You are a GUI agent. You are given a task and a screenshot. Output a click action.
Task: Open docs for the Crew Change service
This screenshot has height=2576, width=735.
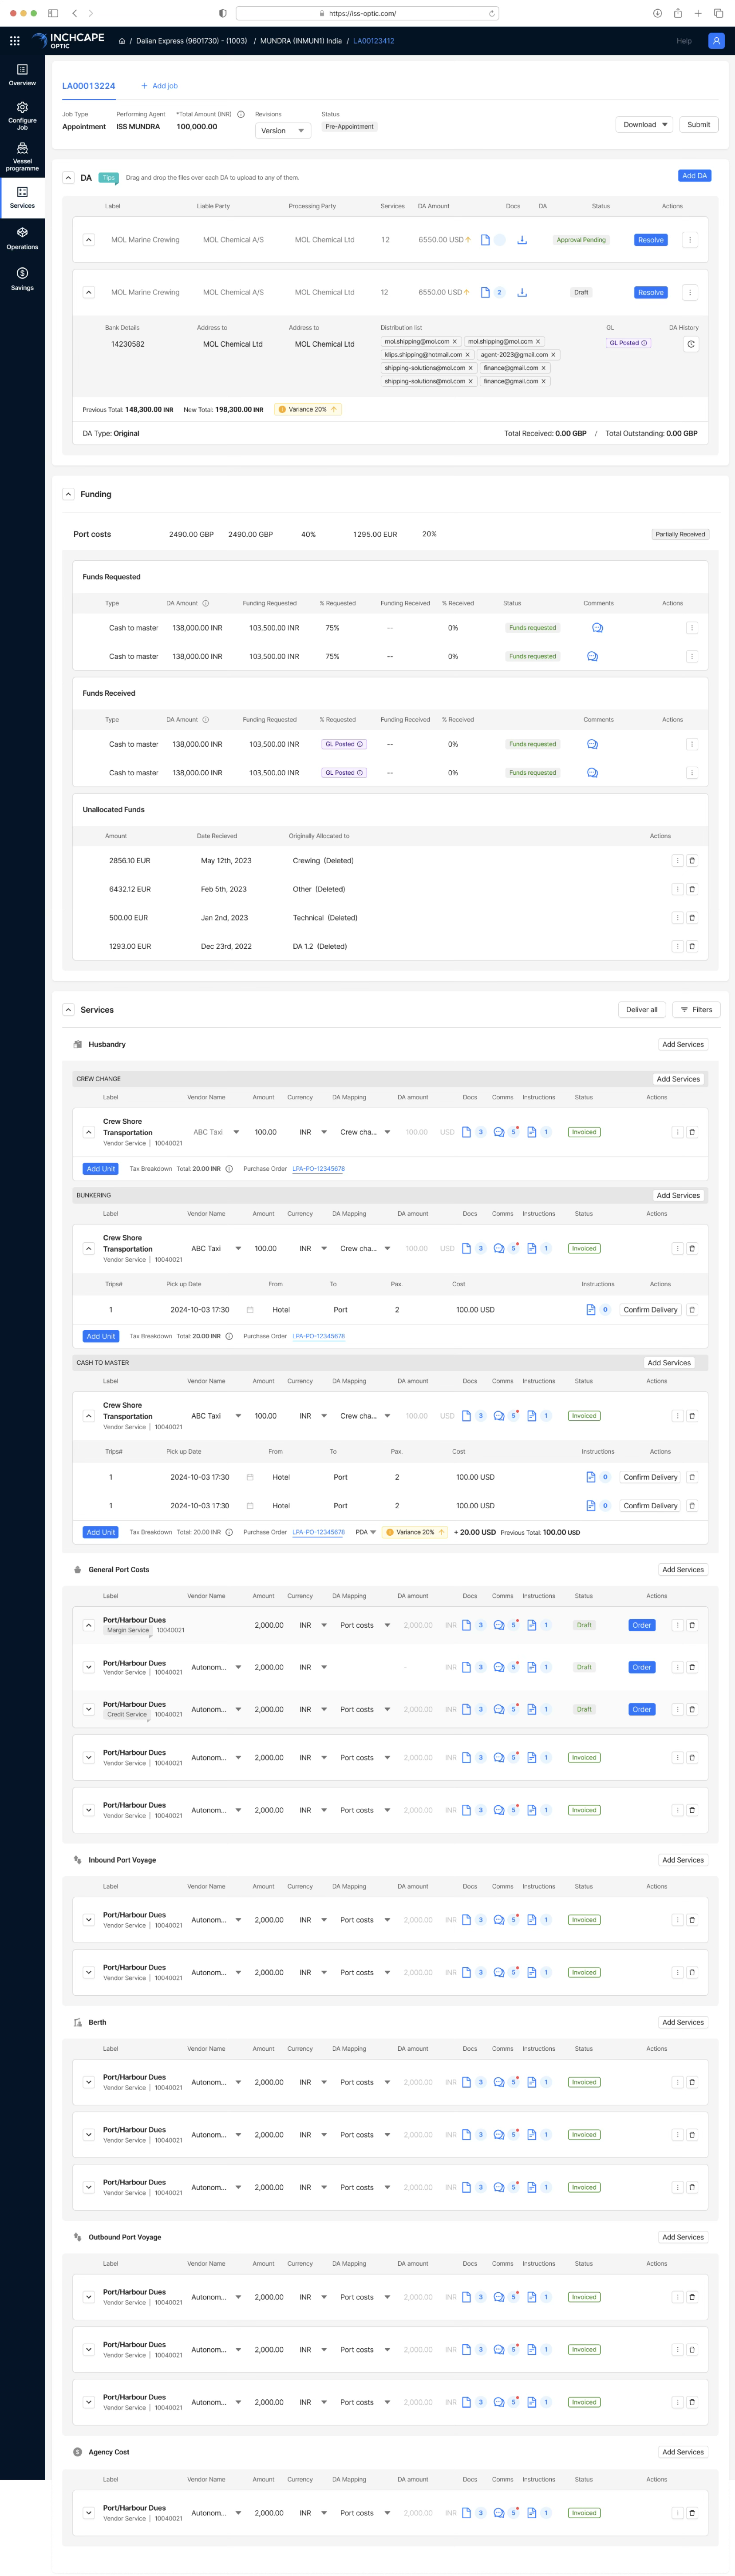pyautogui.click(x=466, y=1132)
